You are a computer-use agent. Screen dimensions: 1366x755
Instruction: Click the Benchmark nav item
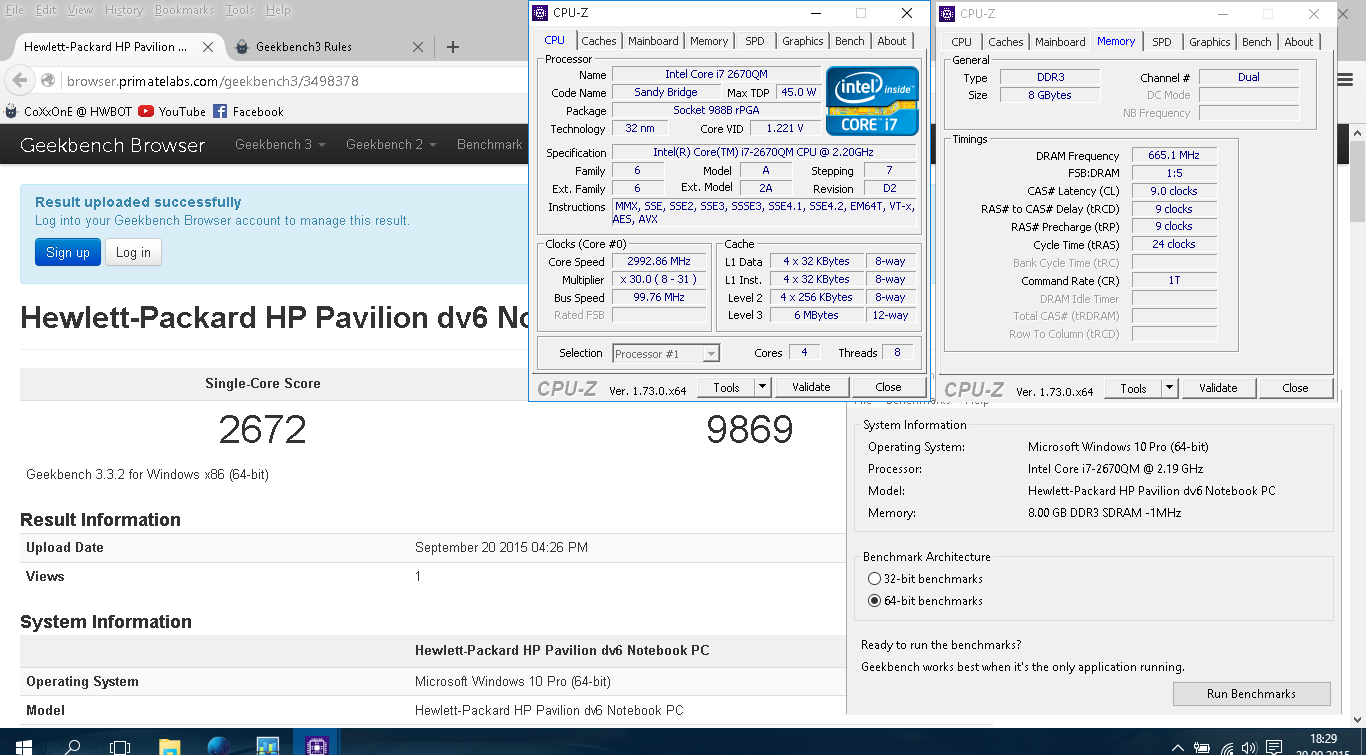tap(490, 145)
